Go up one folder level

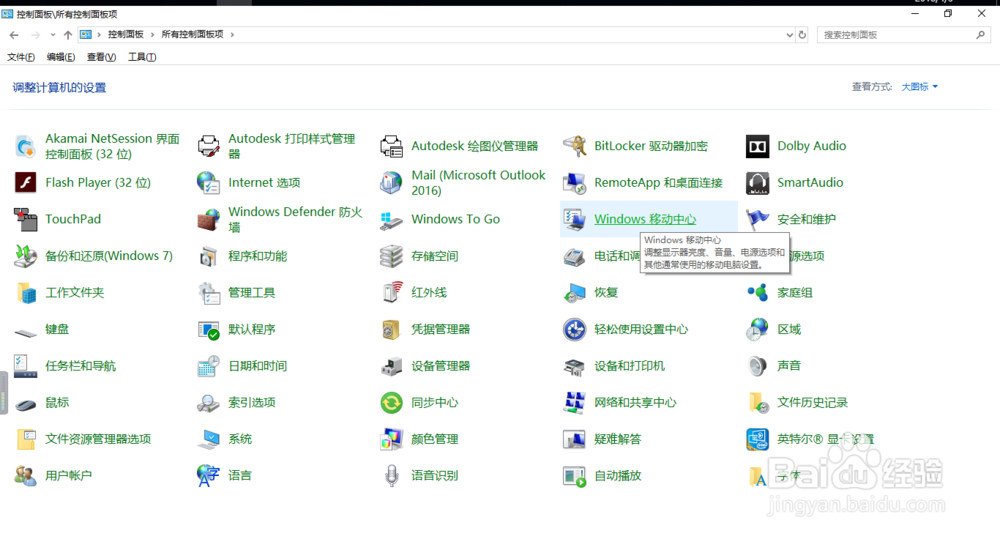[x=68, y=35]
